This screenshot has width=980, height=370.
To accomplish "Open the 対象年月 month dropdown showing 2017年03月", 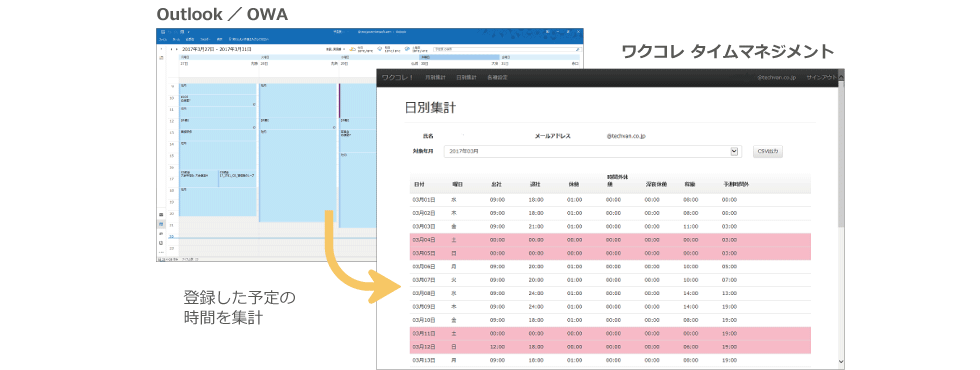I will click(592, 151).
